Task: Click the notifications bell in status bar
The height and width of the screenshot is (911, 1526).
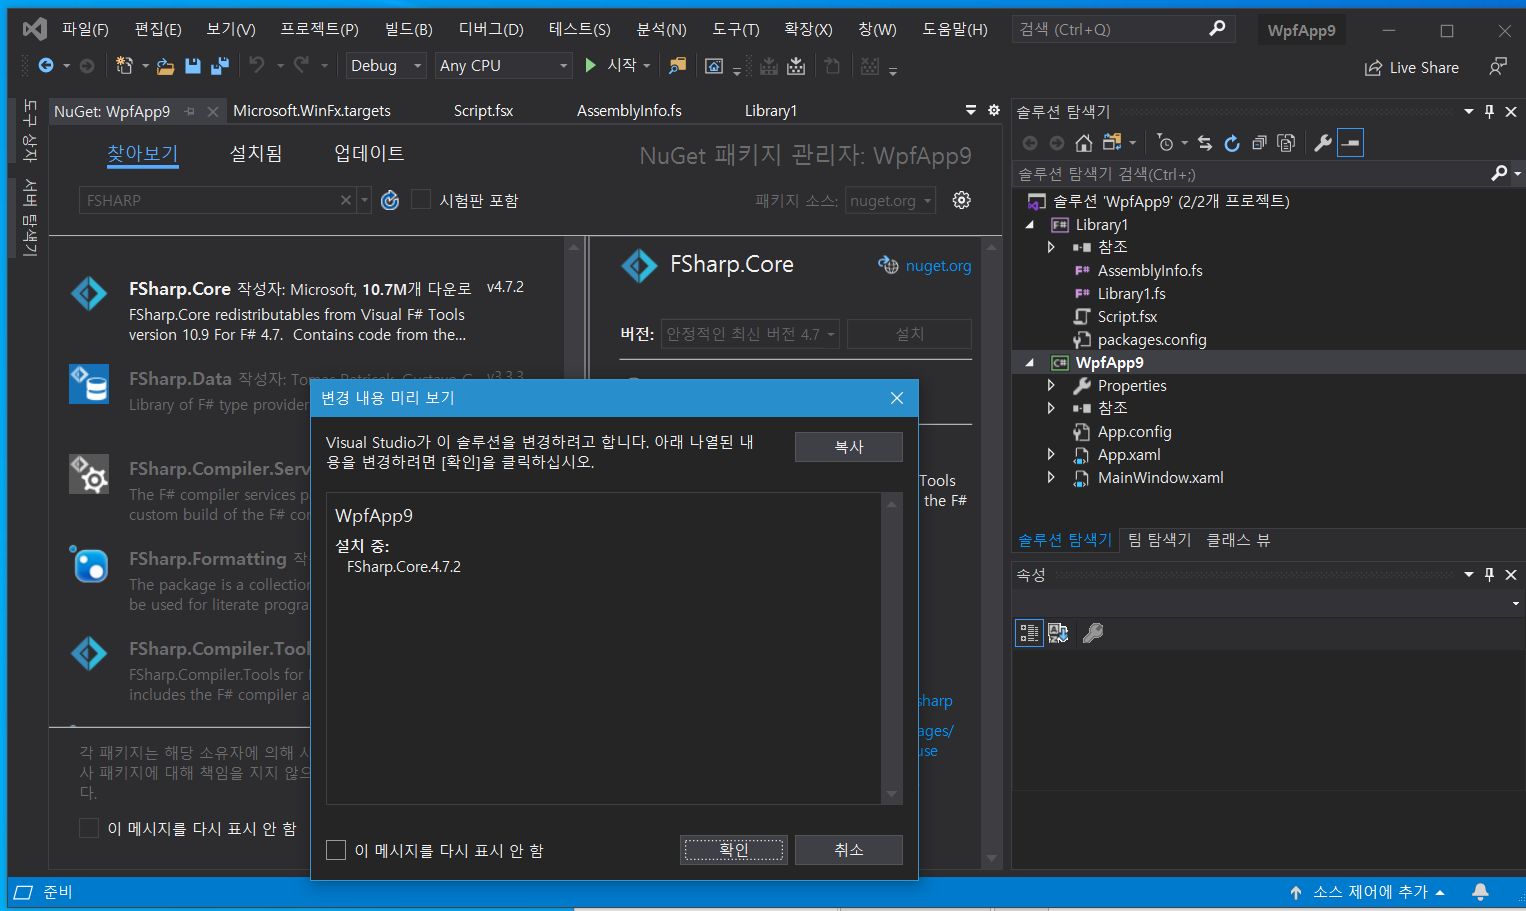Action: click(1481, 891)
